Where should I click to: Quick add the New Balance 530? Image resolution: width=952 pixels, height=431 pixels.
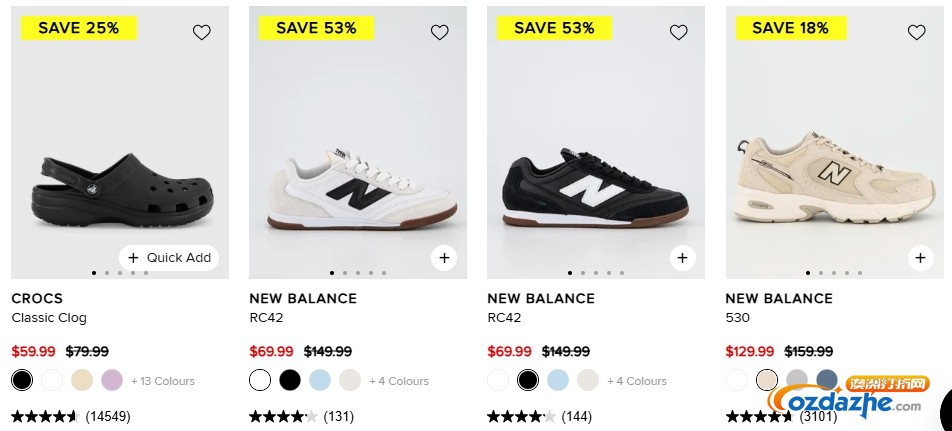(920, 258)
